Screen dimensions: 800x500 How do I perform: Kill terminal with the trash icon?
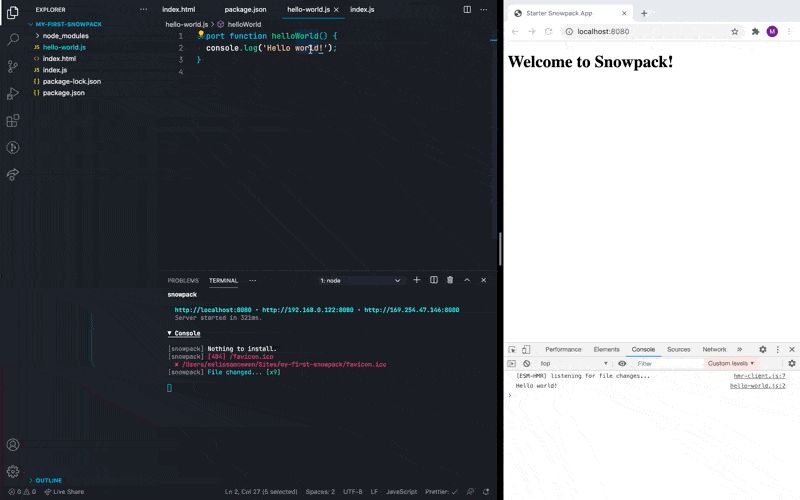pos(450,280)
